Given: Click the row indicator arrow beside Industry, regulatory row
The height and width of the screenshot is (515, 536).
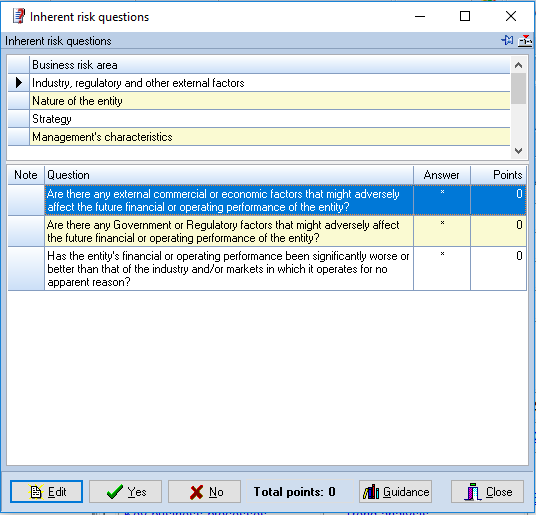Looking at the screenshot, I should coord(19,83).
